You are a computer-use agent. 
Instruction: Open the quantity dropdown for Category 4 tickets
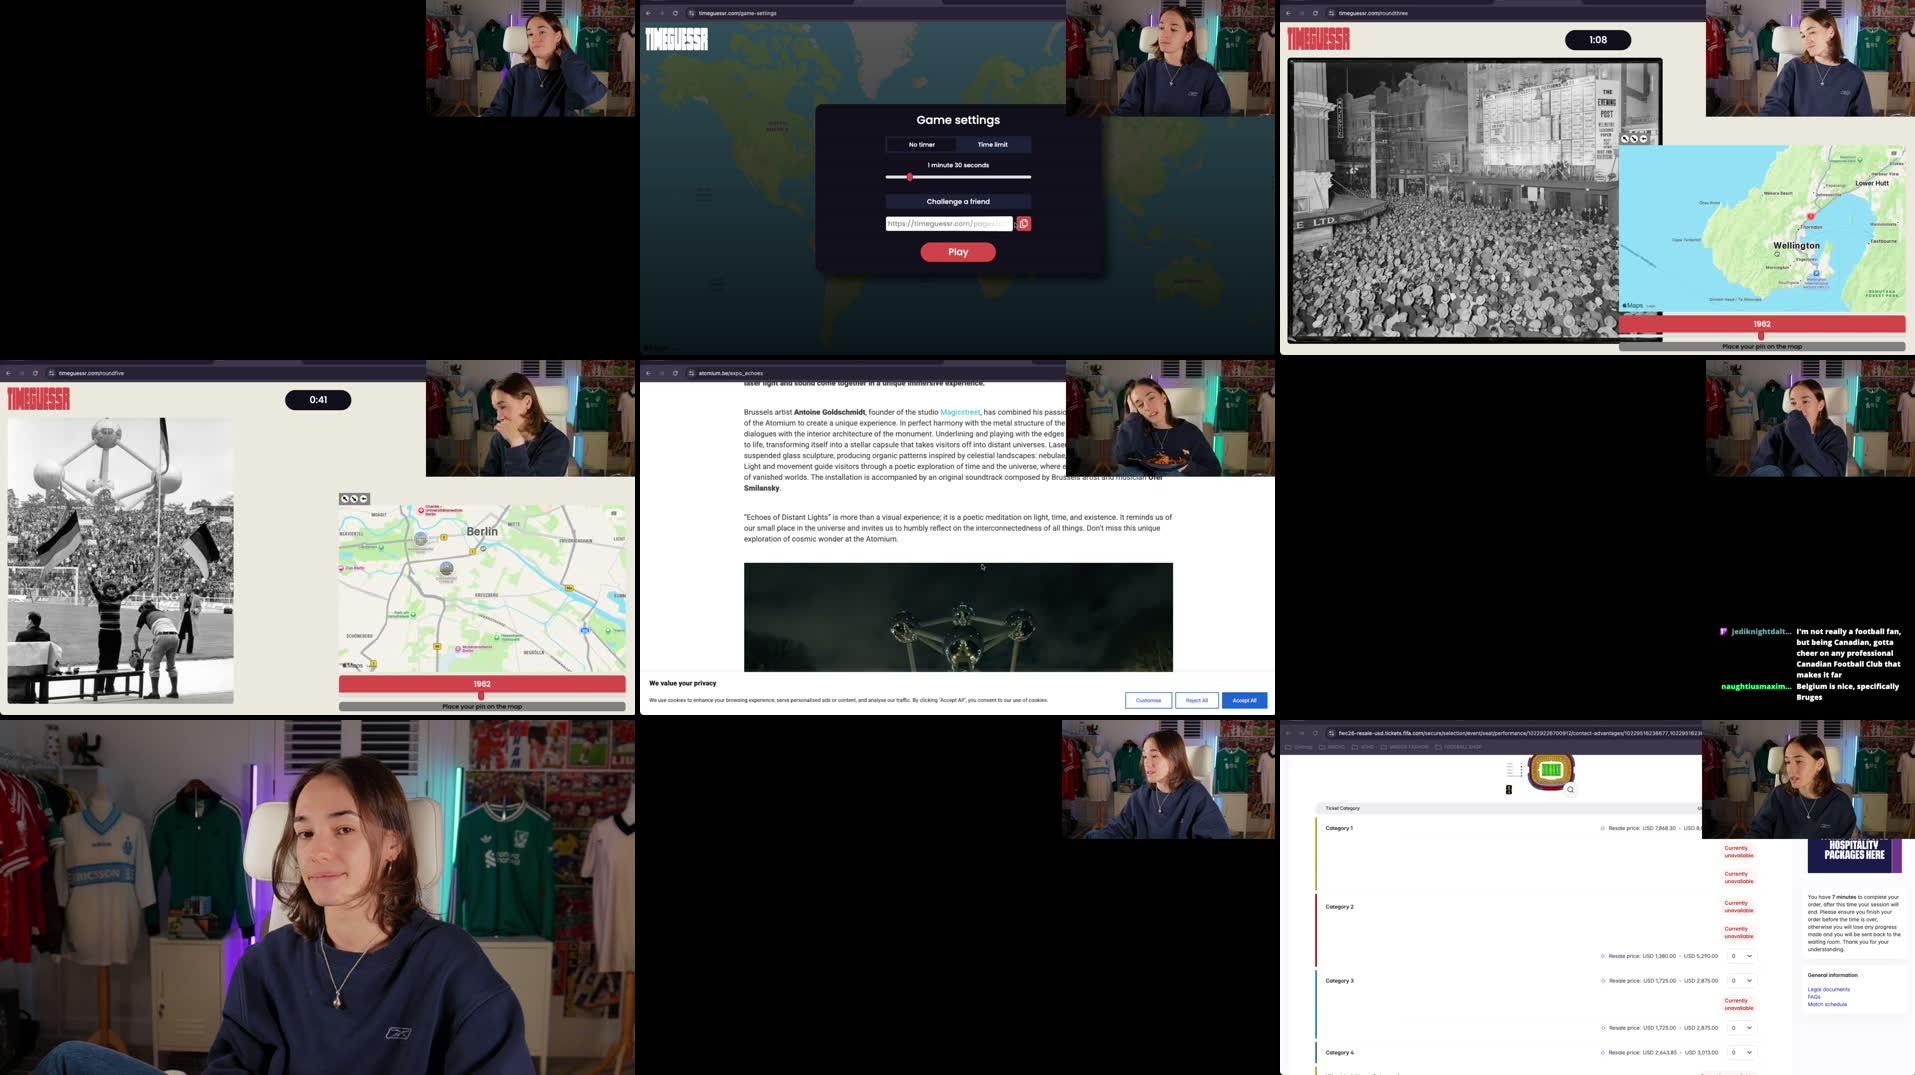[1742, 1052]
